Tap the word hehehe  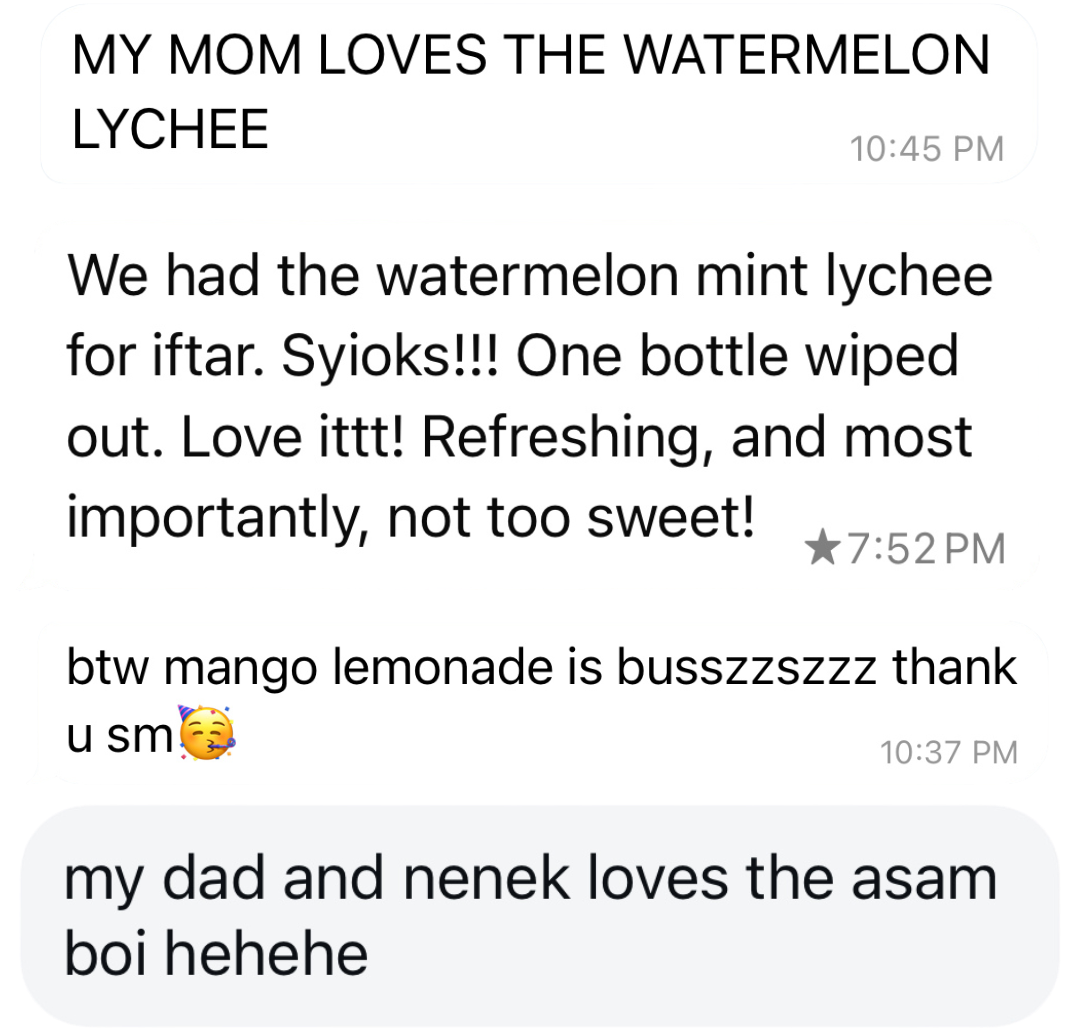[x=267, y=954]
